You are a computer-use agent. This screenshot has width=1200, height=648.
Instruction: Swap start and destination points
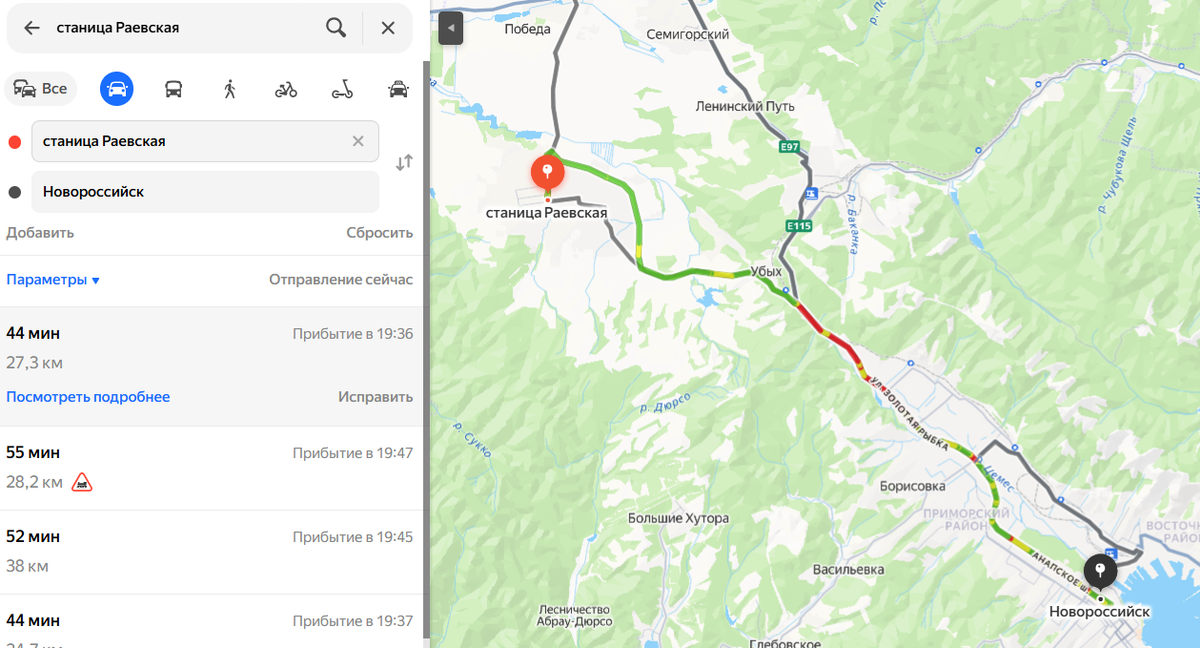pyautogui.click(x=404, y=163)
